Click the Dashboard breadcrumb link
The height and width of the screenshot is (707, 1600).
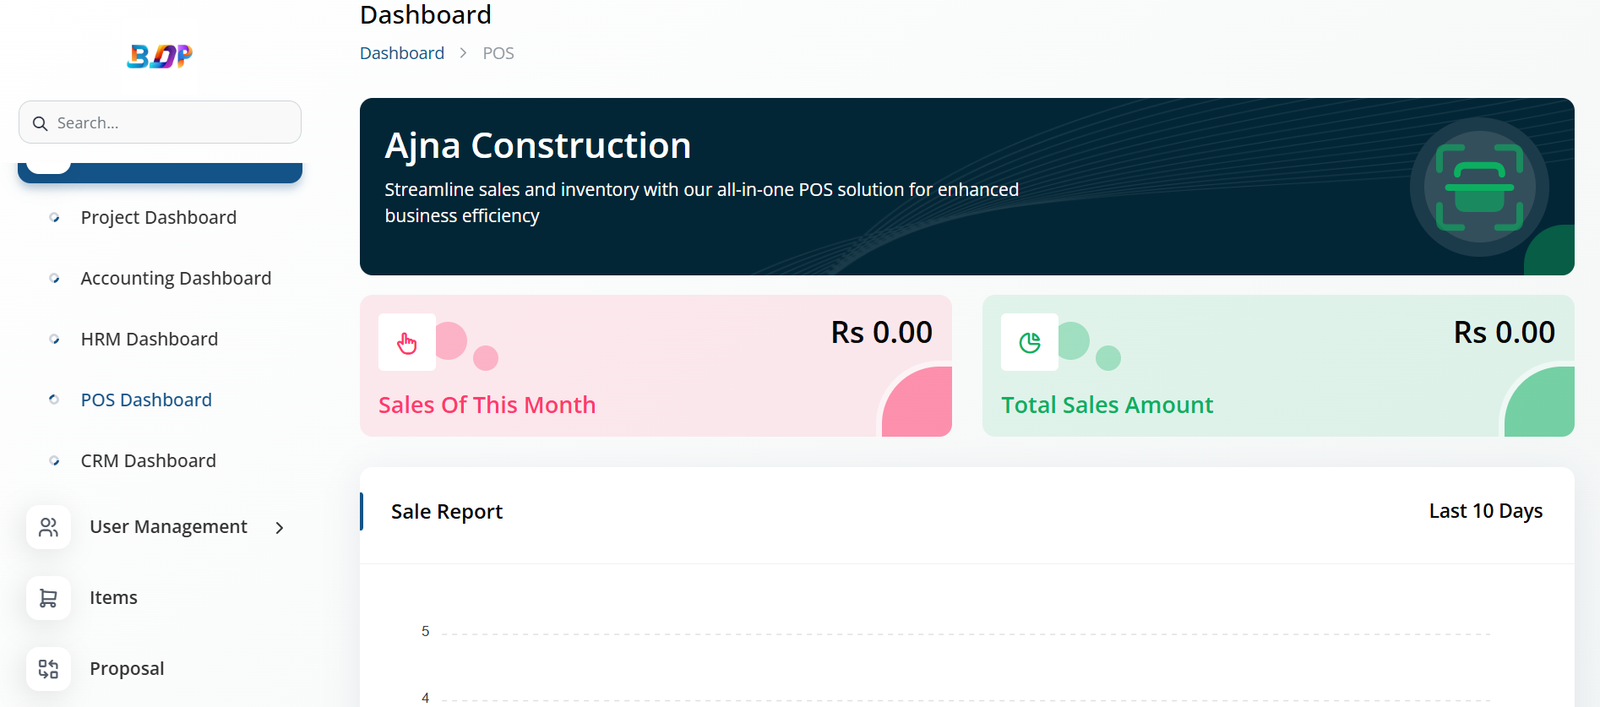point(402,53)
